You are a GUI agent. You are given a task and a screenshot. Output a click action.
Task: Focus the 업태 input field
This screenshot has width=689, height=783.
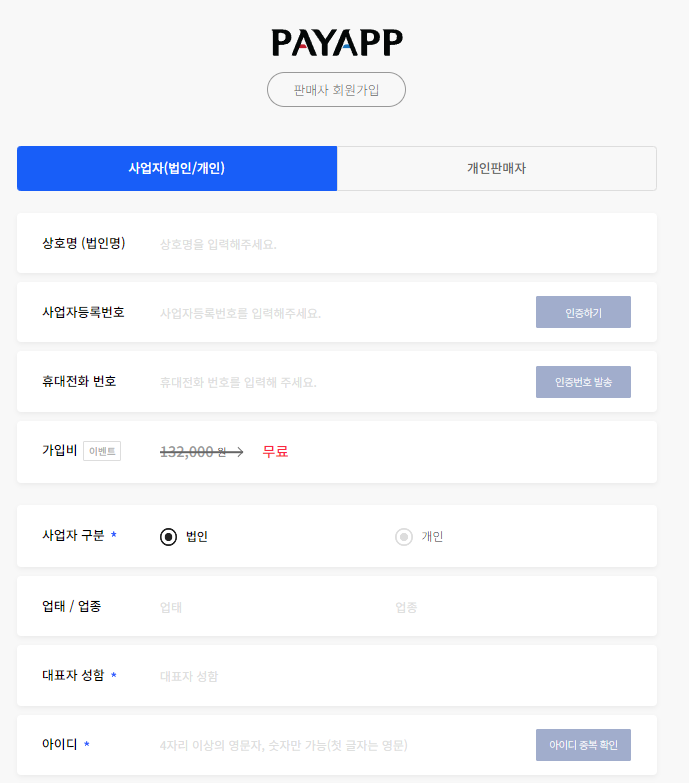click(272, 607)
